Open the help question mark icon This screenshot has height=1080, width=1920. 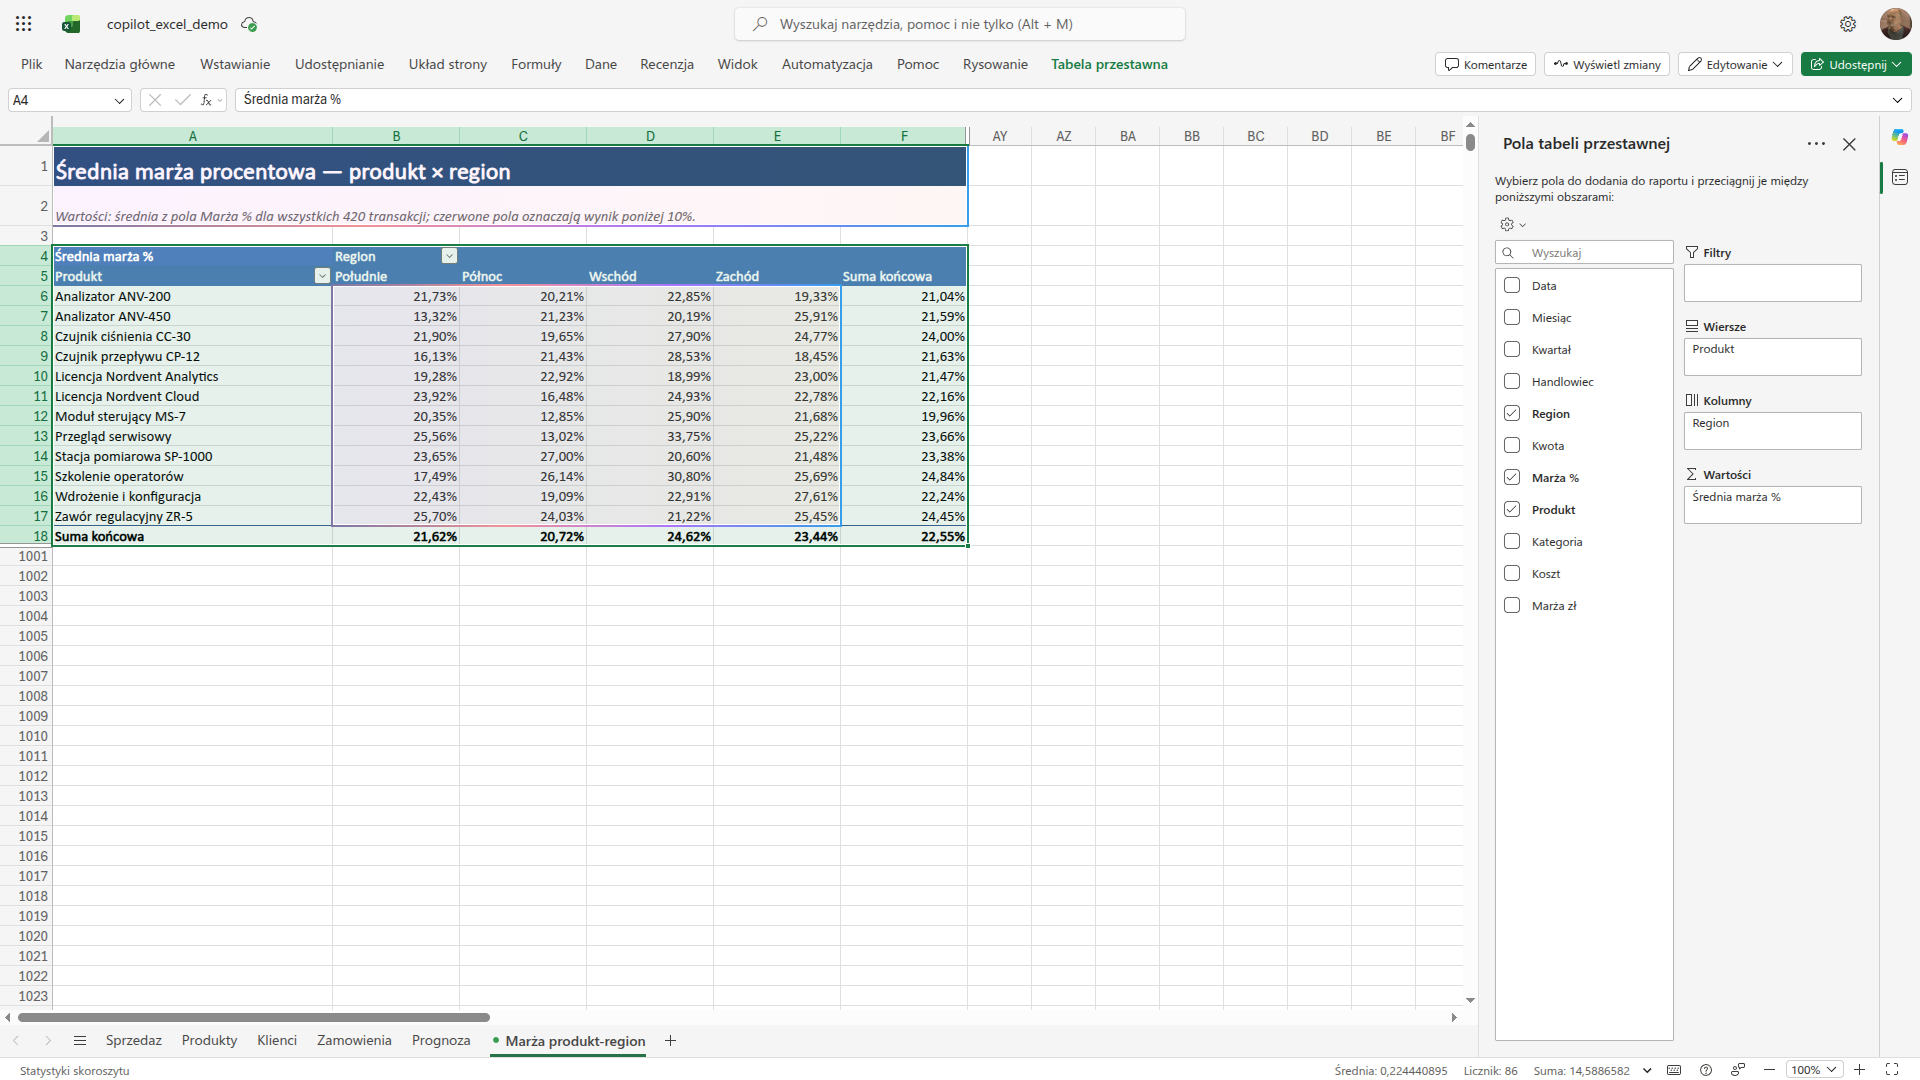coord(1706,1070)
